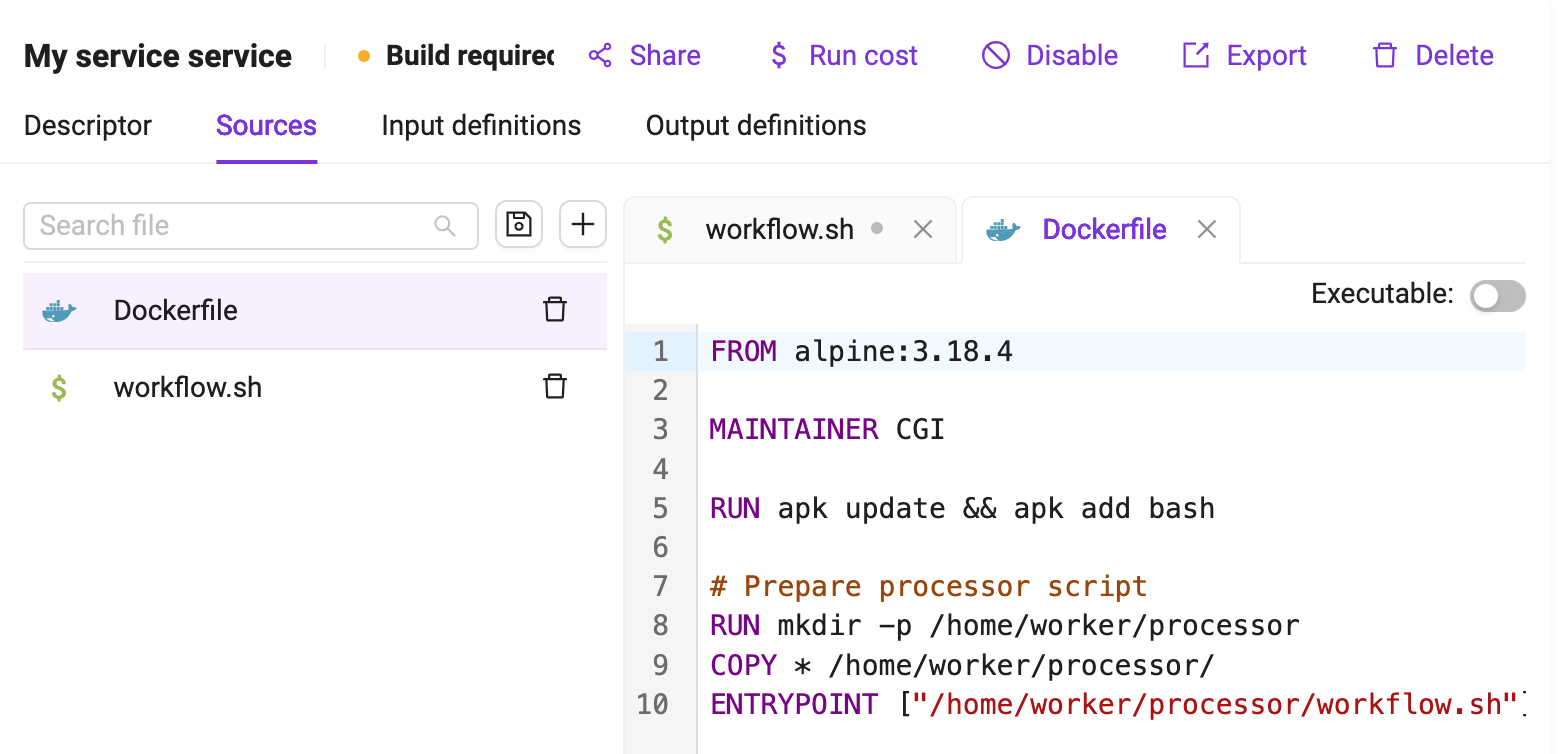Open the Run cost option

(x=843, y=56)
